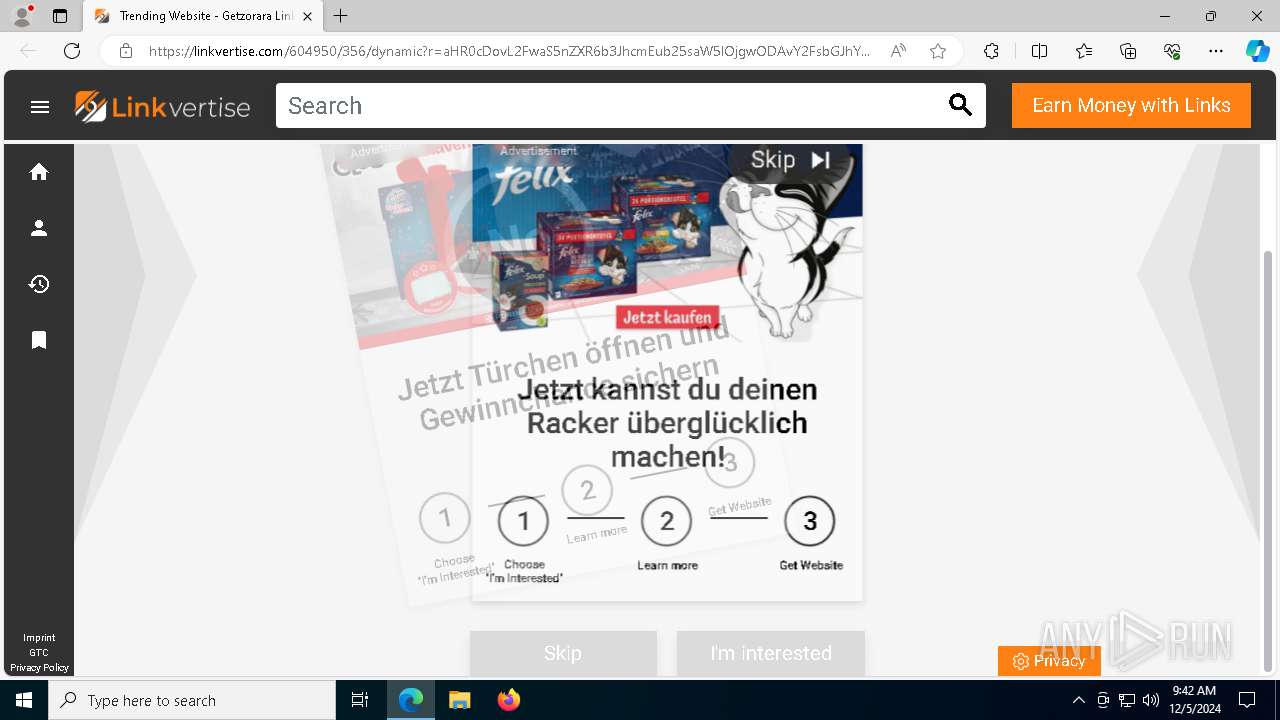The width and height of the screenshot is (1280, 720).
Task: Open the history sidebar icon
Action: pyautogui.click(x=39, y=284)
